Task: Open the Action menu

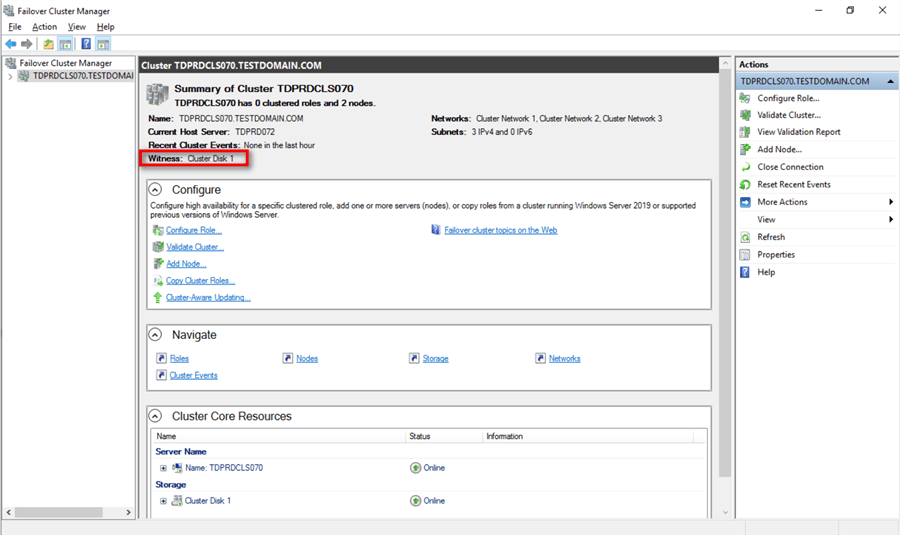Action: pos(44,27)
